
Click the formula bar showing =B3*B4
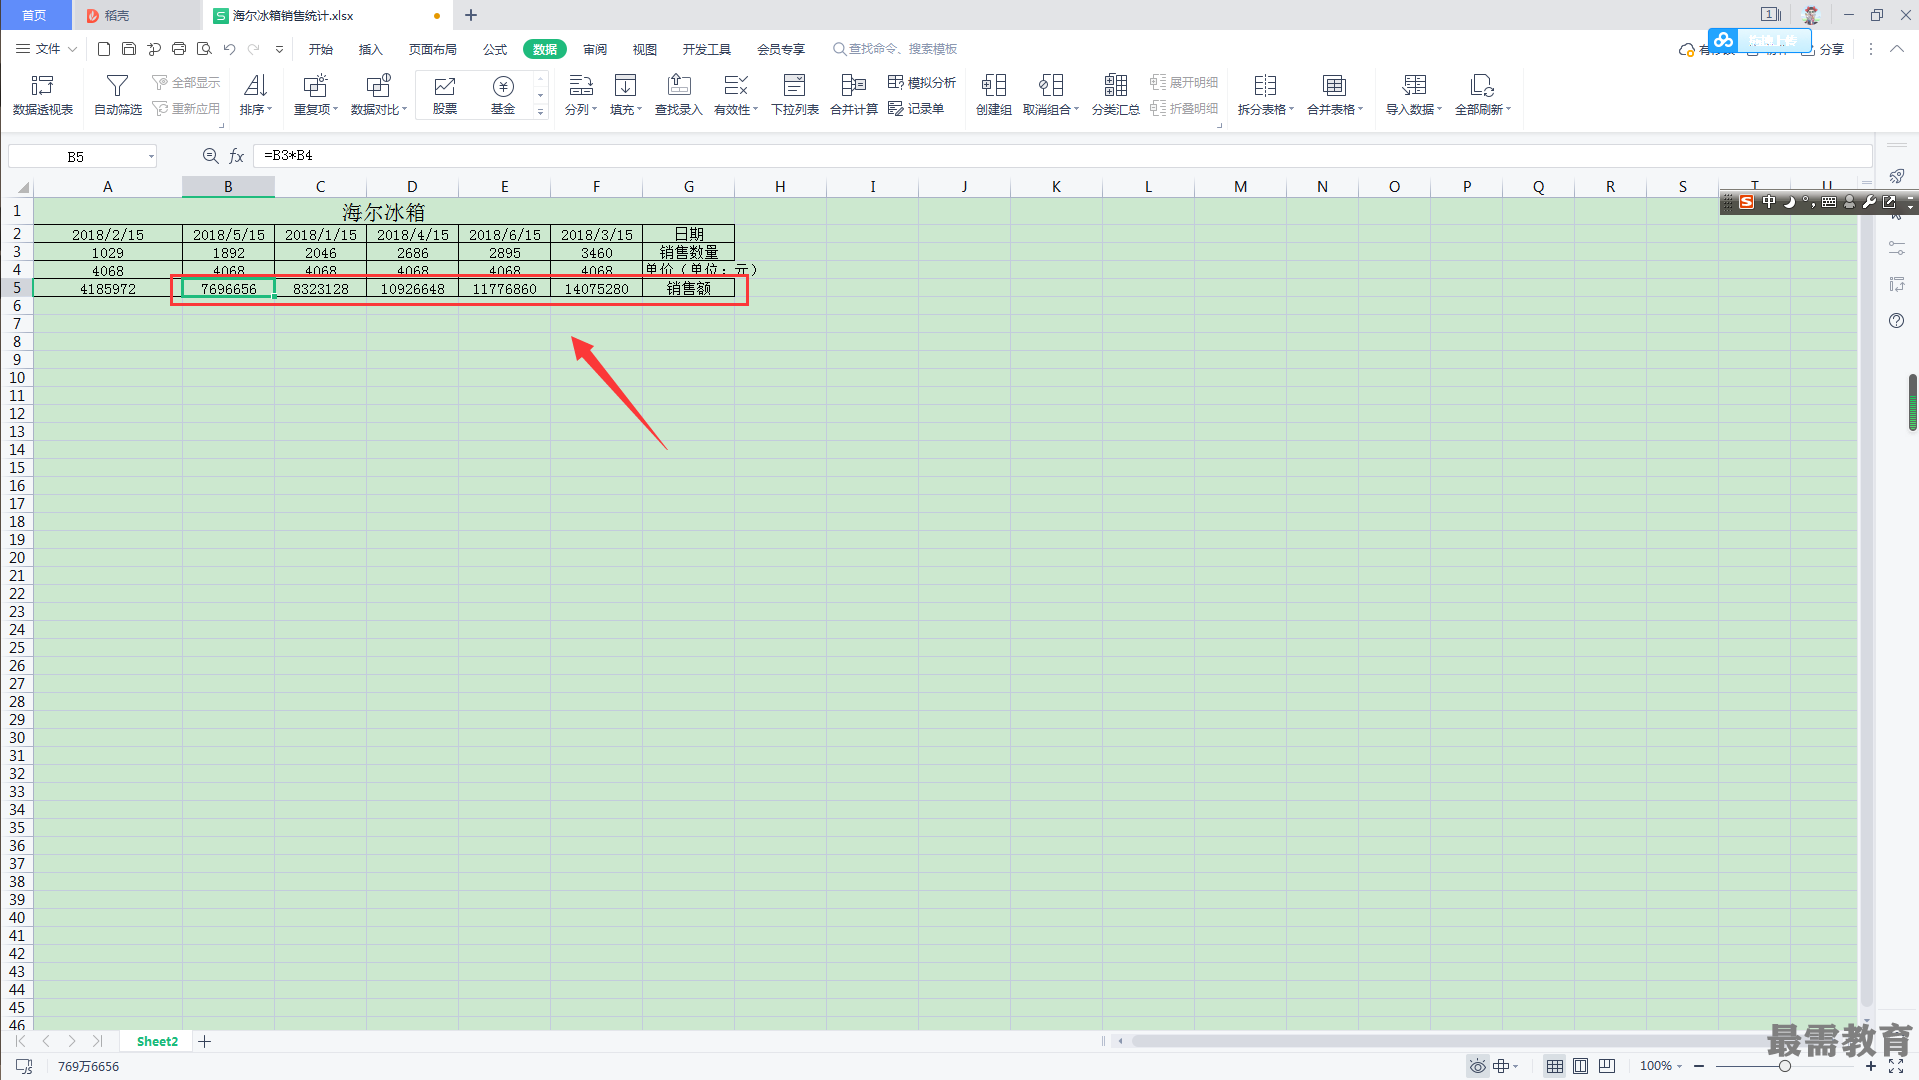1062,156
